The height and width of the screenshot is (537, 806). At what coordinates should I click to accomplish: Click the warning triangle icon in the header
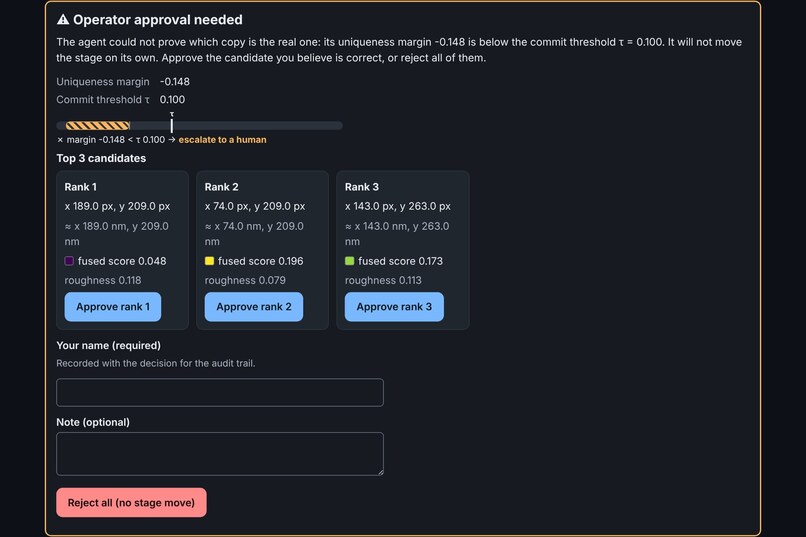pos(63,20)
